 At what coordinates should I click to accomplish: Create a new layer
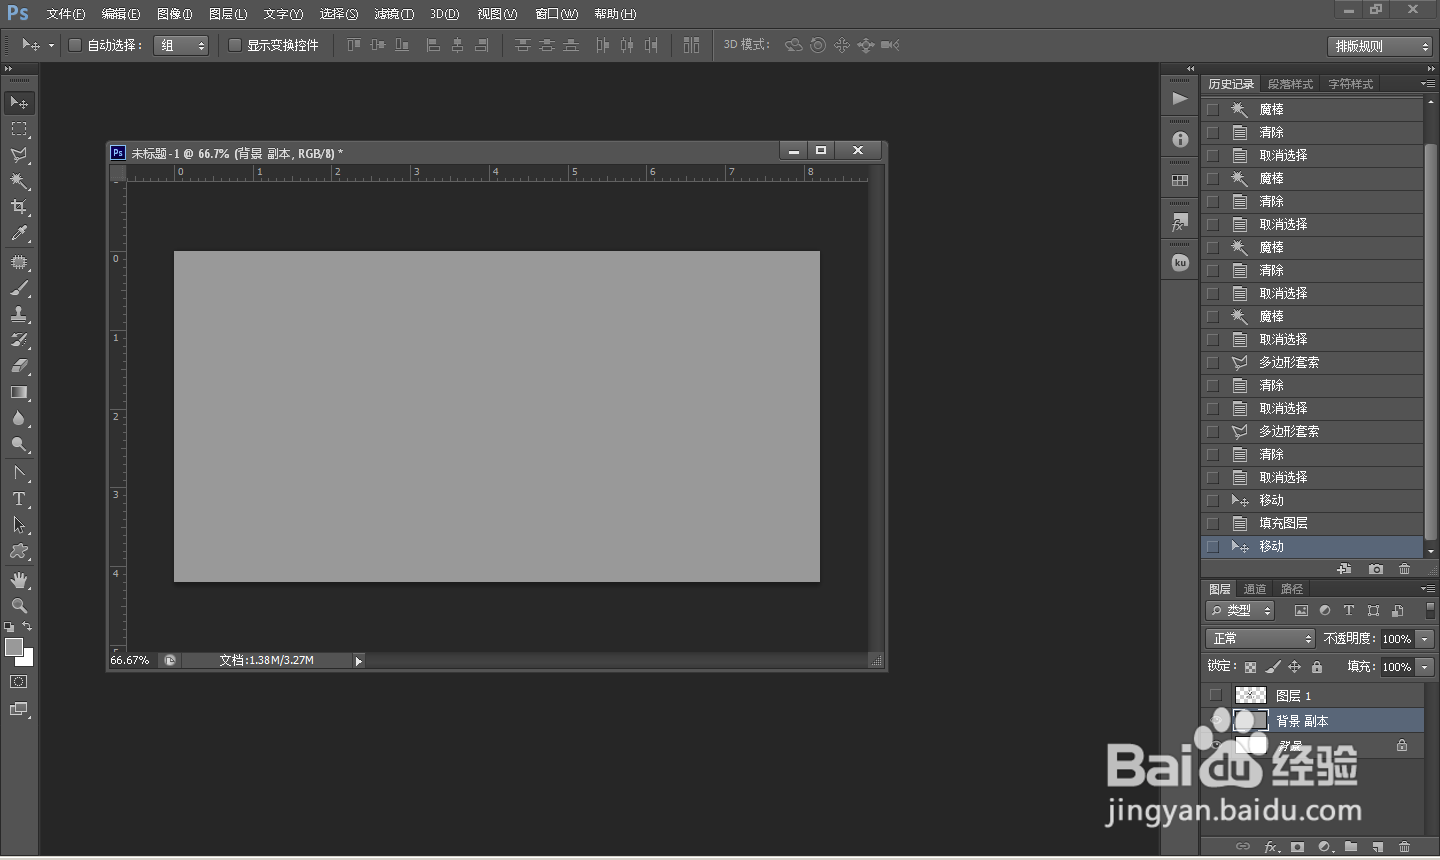pos(1378,847)
